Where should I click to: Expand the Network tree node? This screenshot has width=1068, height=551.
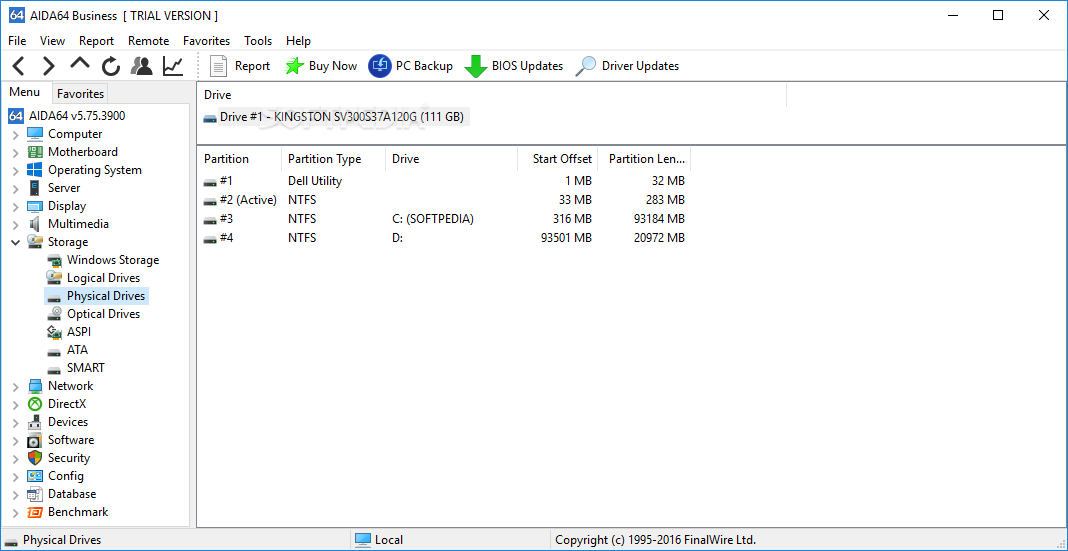tap(16, 387)
